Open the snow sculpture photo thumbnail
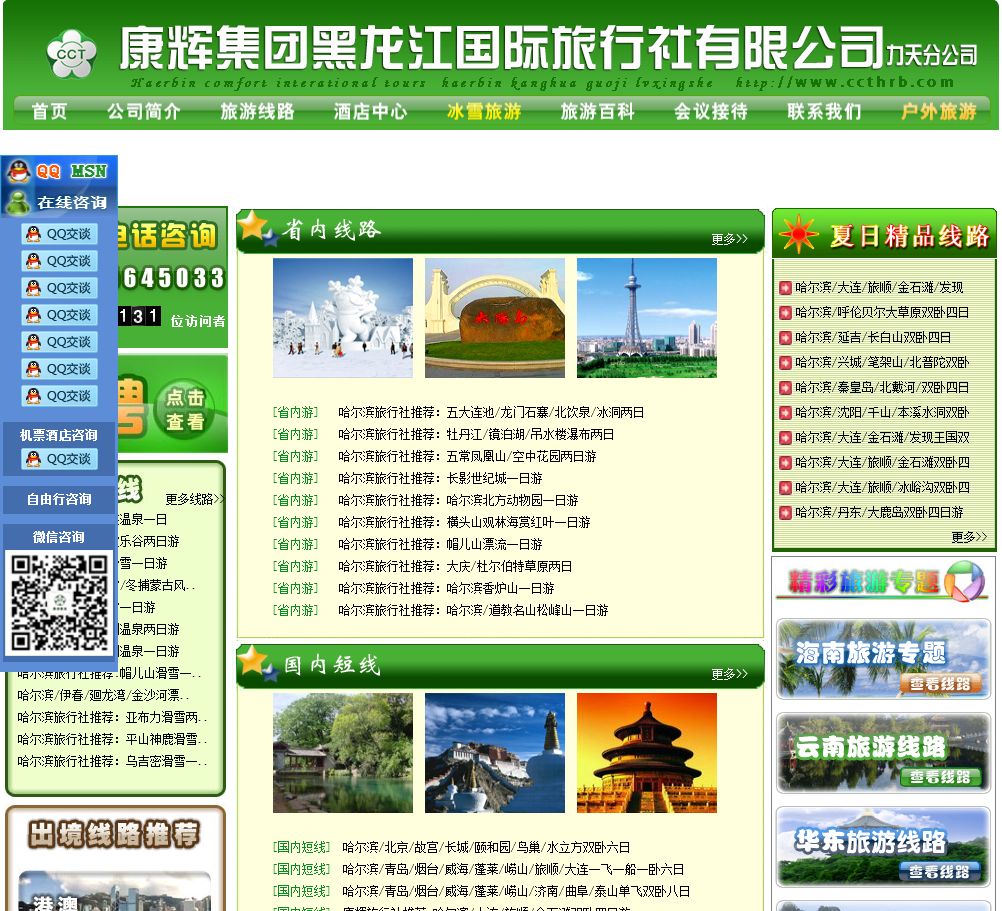Screen dimensions: 1002x911 pos(343,318)
